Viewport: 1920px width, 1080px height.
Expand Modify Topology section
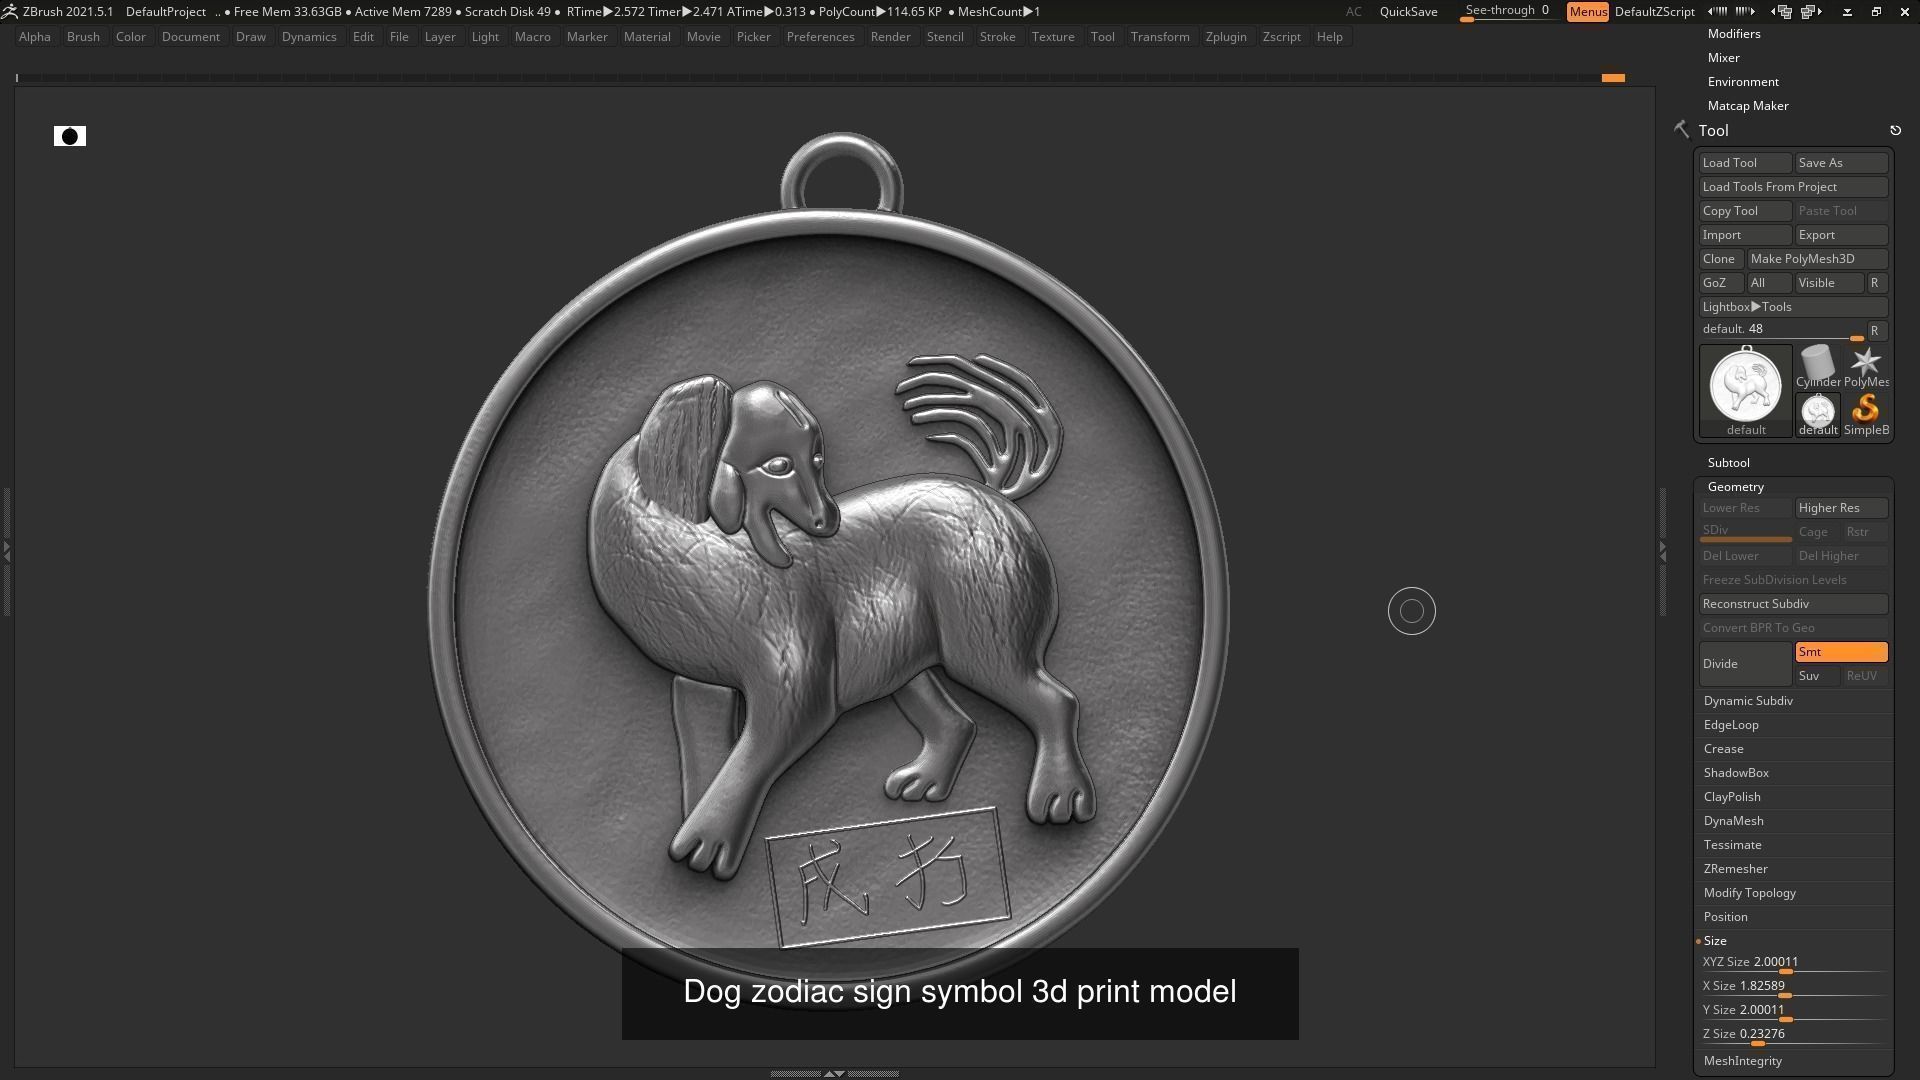click(1749, 893)
